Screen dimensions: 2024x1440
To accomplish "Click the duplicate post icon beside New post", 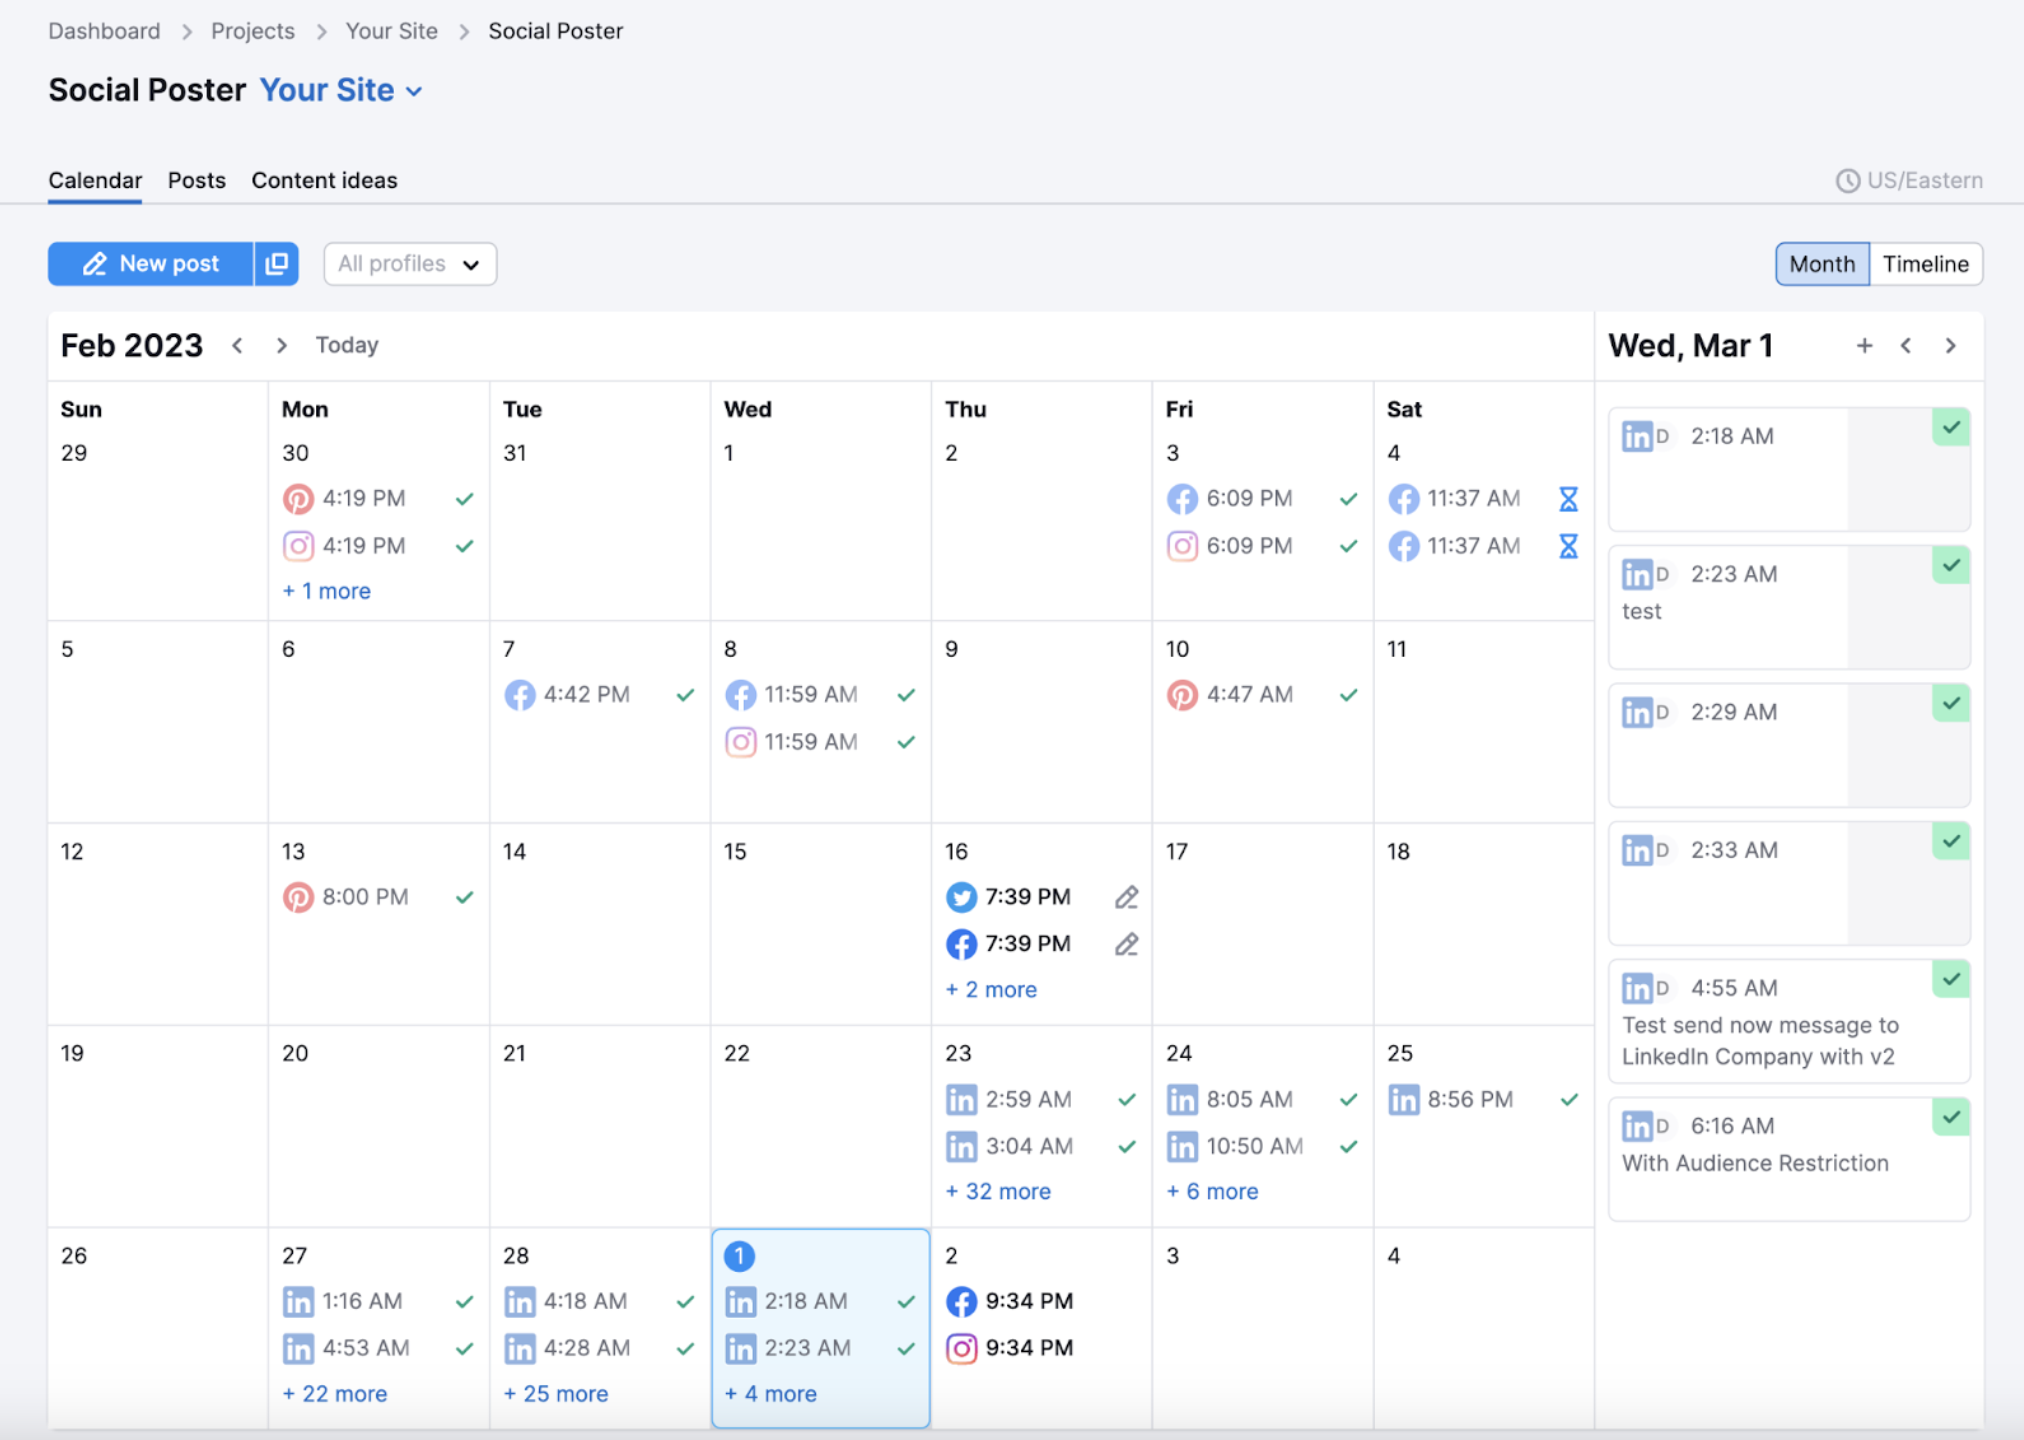I will 277,264.
